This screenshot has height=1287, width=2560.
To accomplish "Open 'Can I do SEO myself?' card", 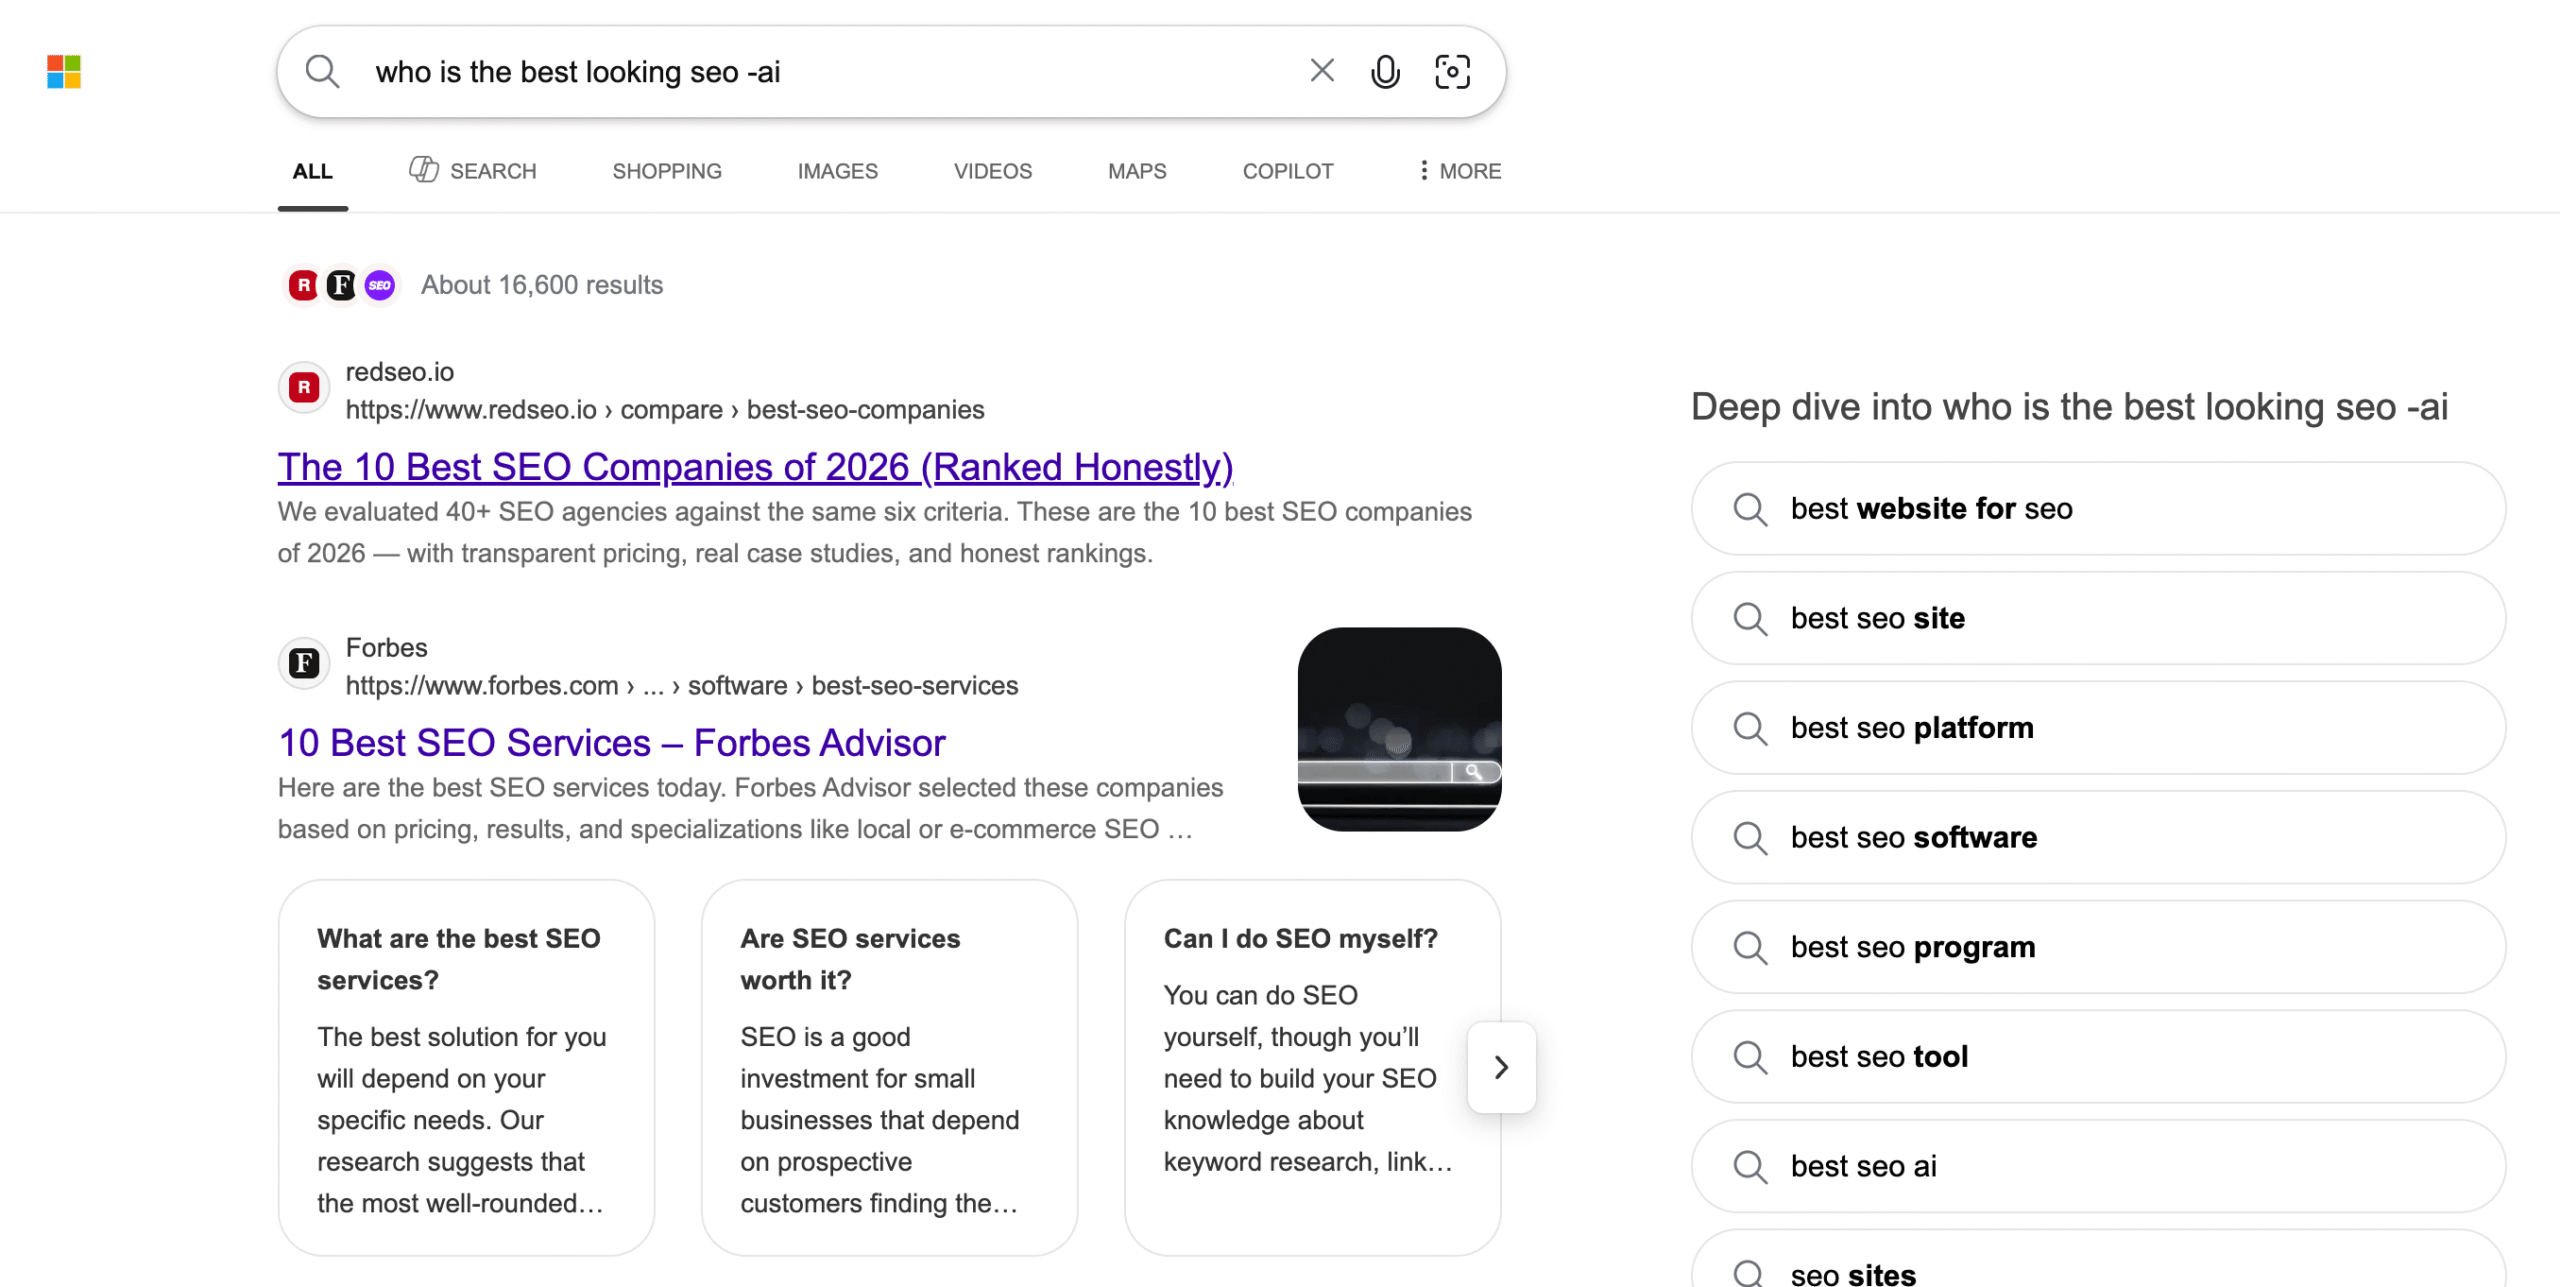I will [1312, 1067].
